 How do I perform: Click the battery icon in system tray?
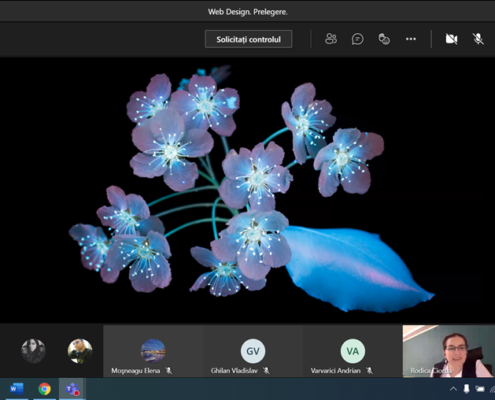coord(480,389)
